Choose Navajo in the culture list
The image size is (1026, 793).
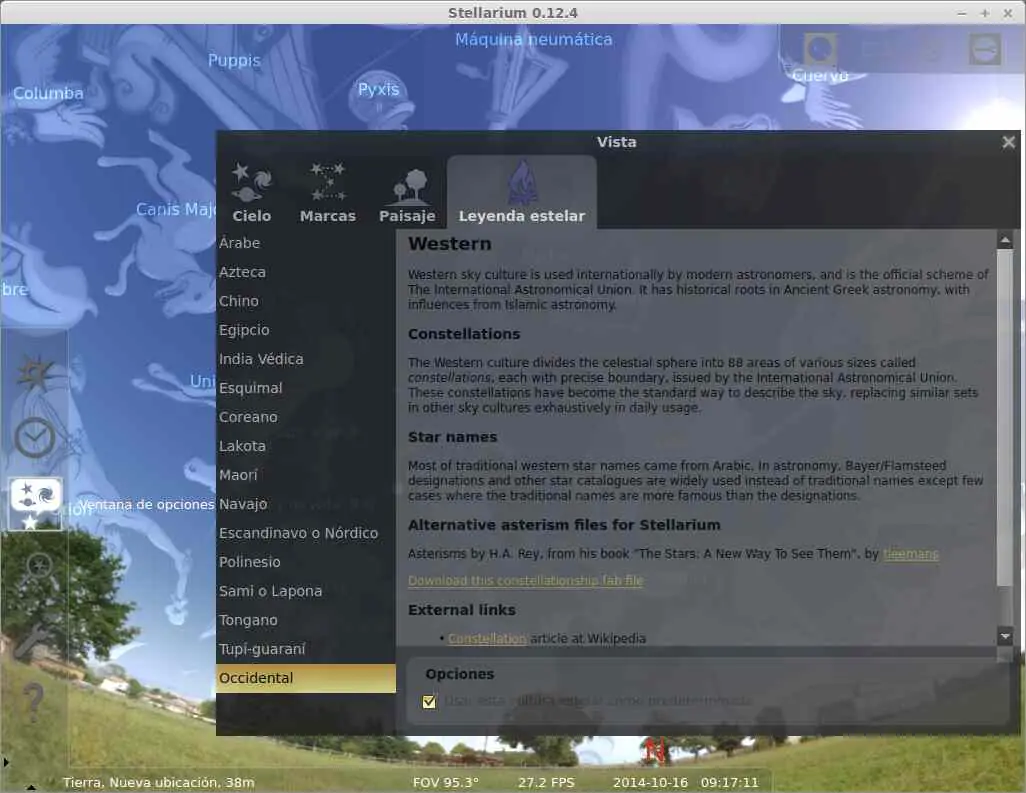click(x=306, y=504)
